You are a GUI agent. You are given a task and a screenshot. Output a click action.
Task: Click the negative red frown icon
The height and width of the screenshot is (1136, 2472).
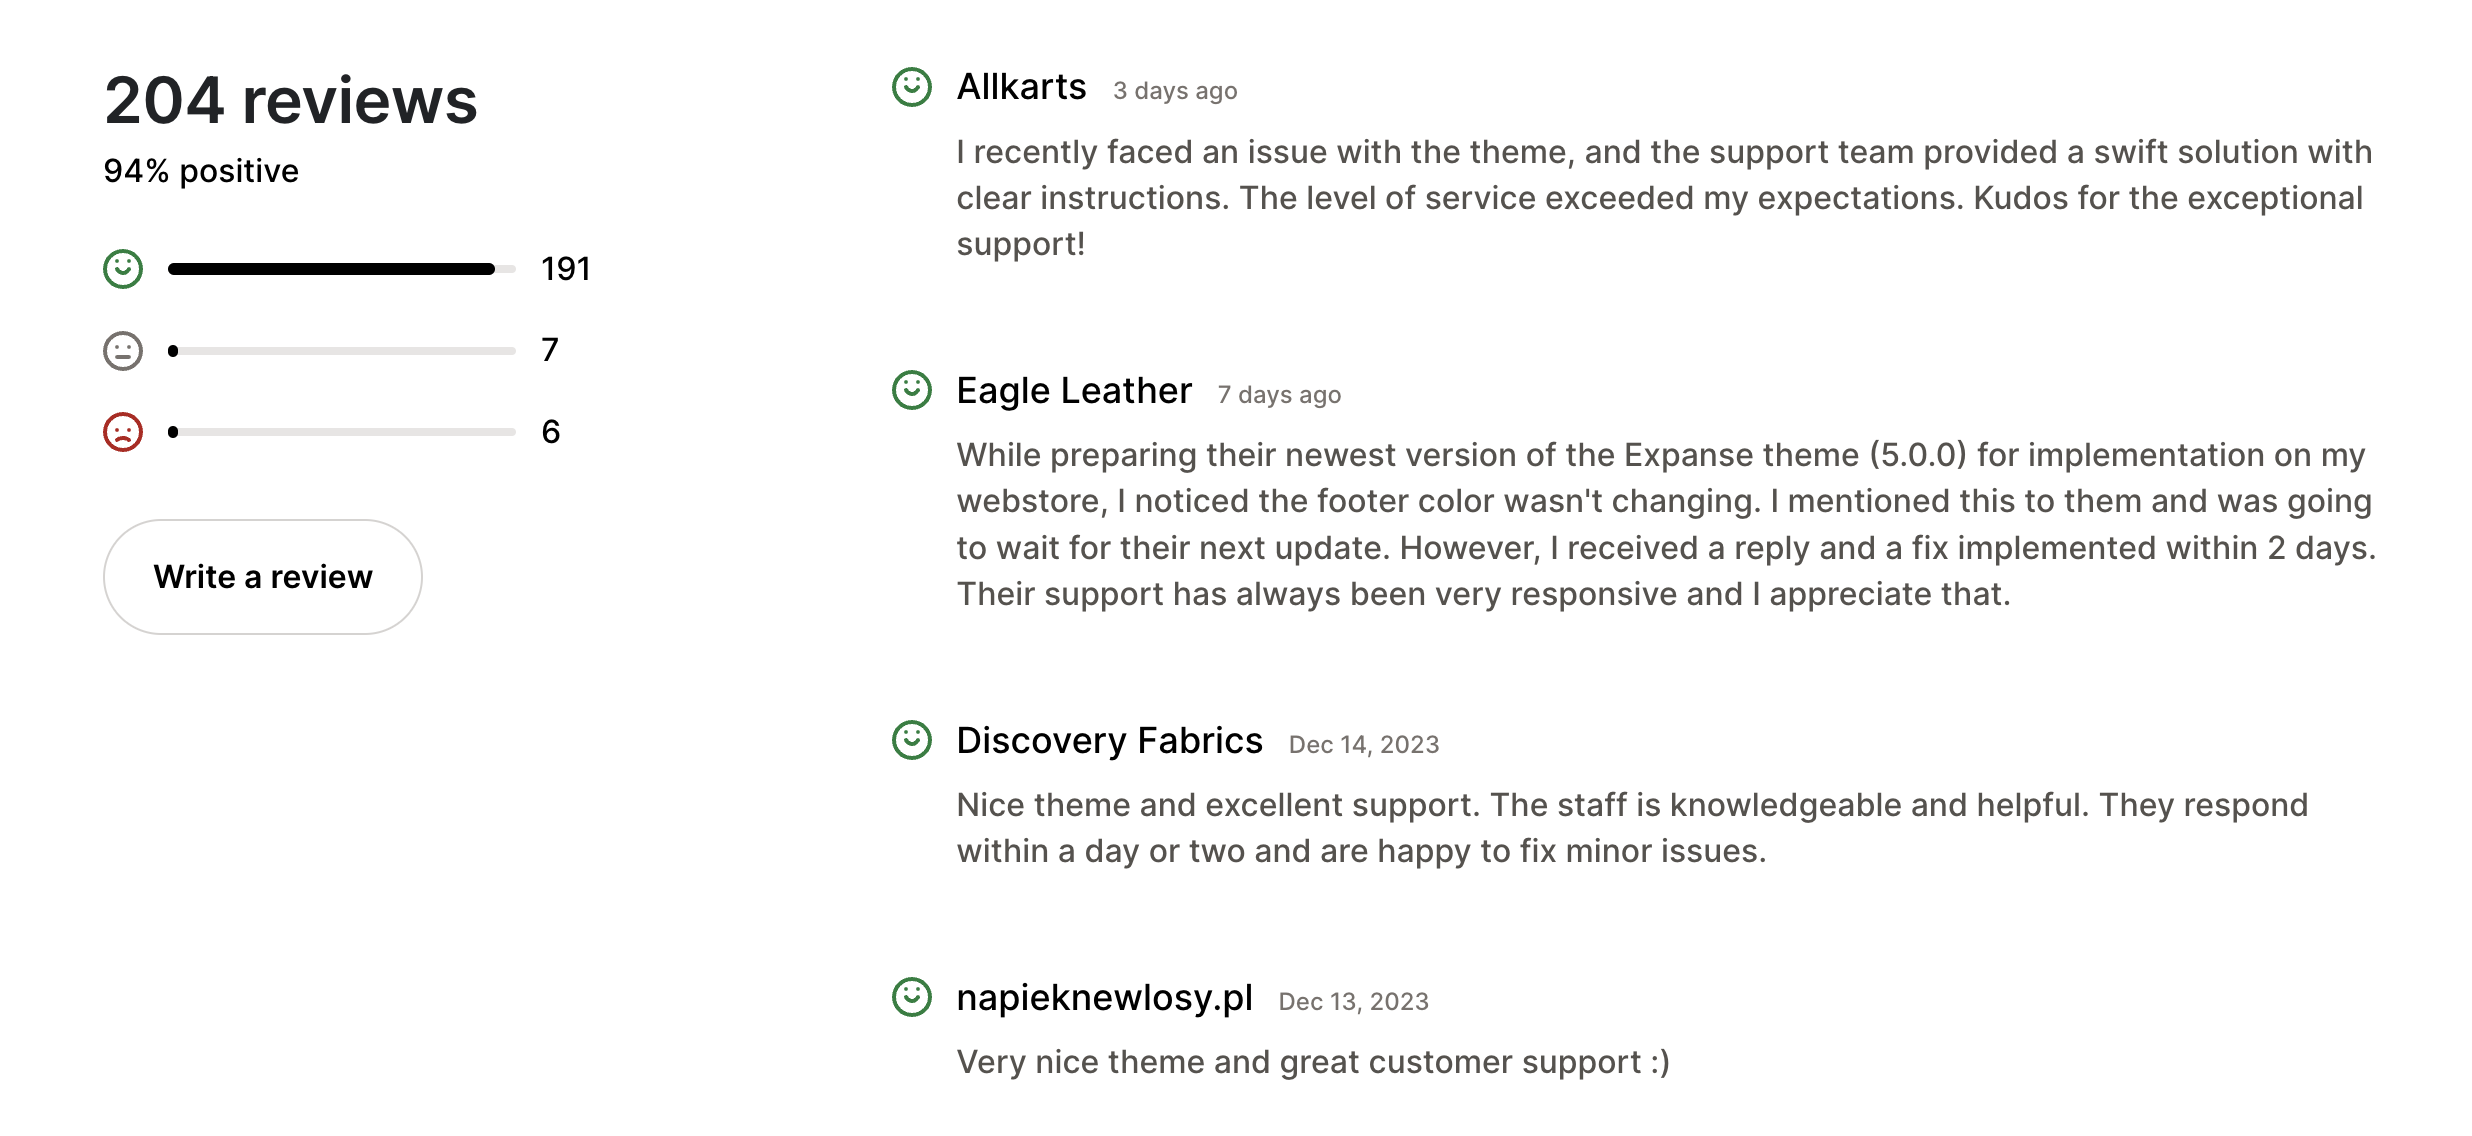(x=122, y=430)
